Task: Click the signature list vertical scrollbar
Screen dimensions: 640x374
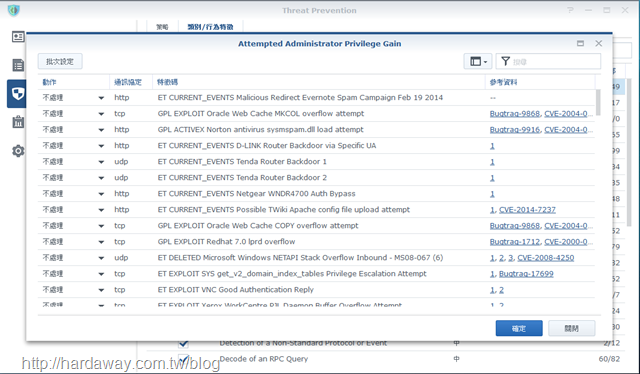Action: [x=598, y=102]
